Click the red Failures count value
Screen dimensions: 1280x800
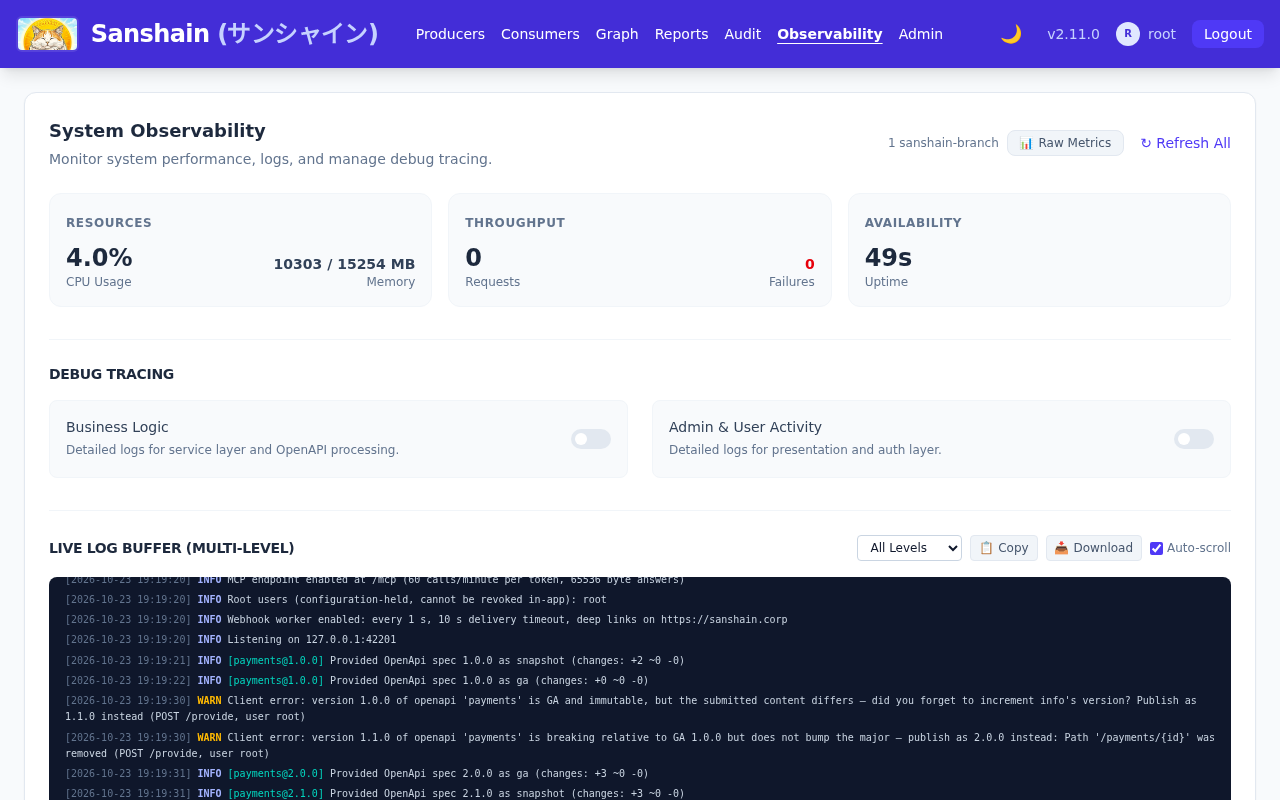pos(810,264)
